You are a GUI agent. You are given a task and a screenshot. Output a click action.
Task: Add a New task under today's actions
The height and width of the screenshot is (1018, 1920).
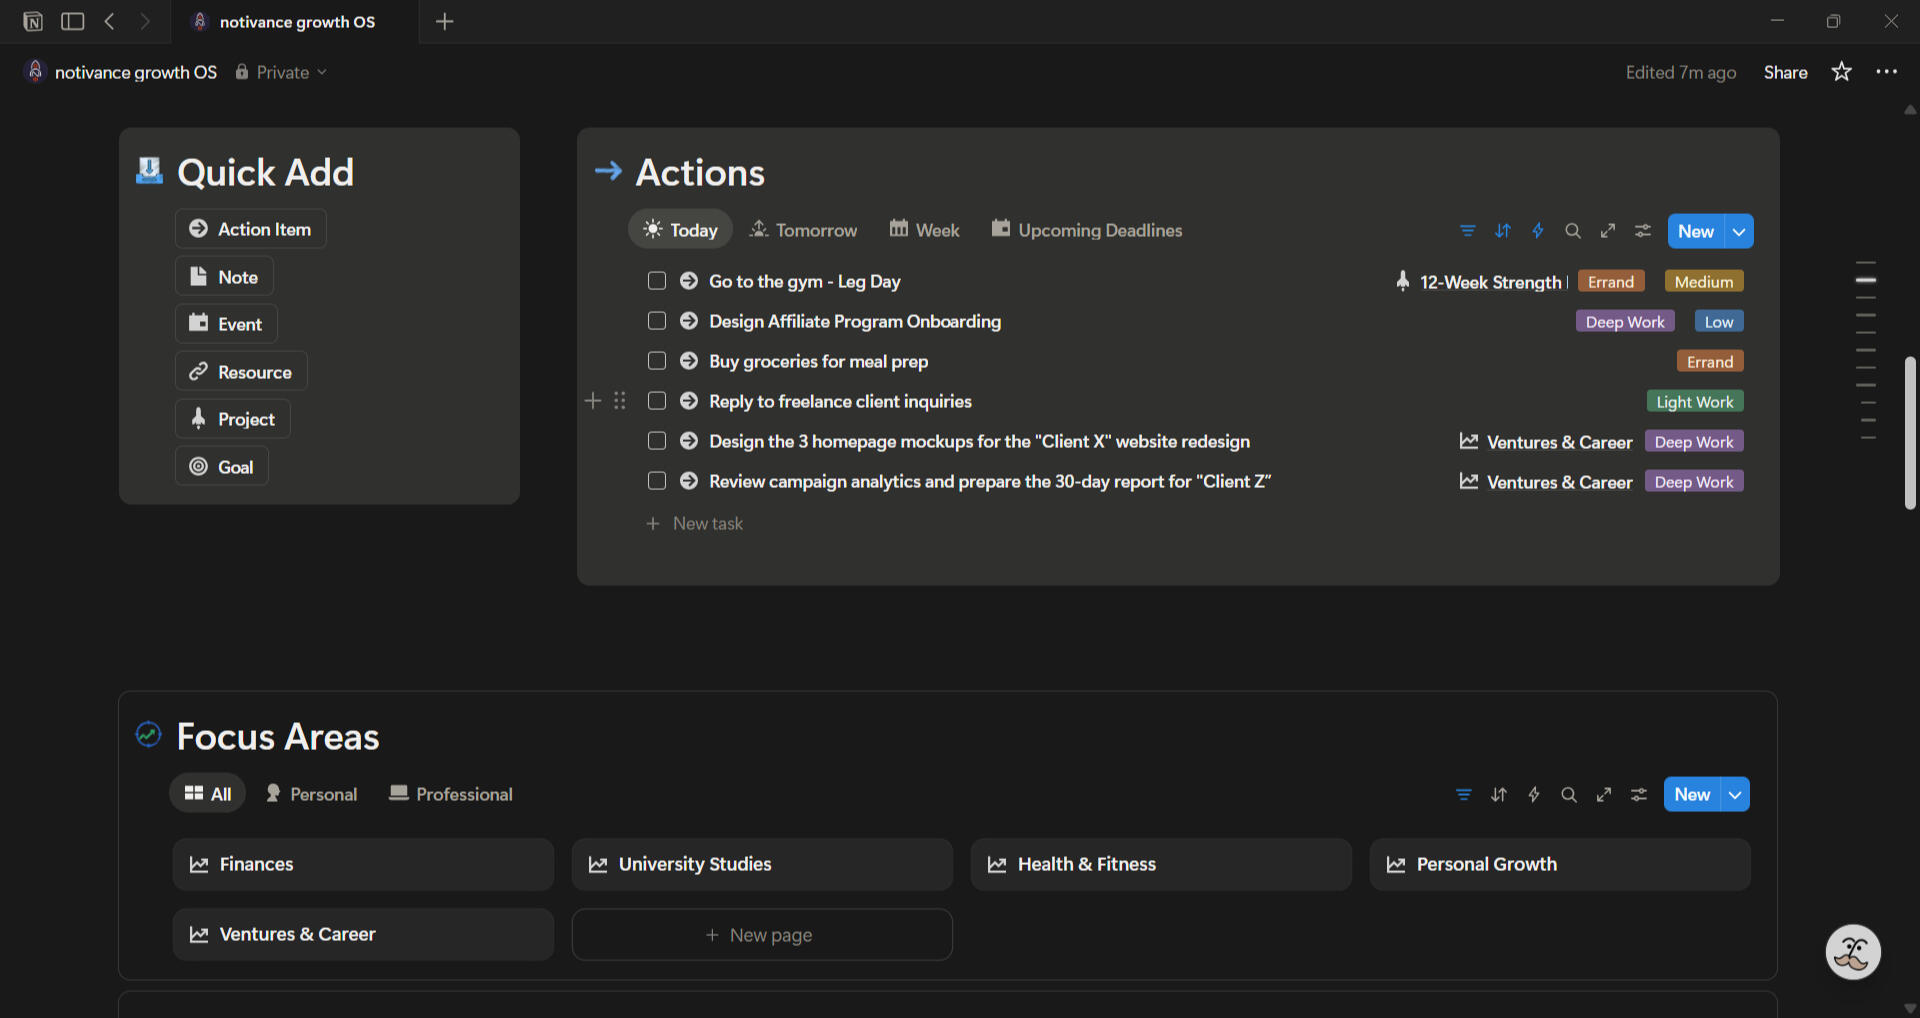pyautogui.click(x=695, y=523)
